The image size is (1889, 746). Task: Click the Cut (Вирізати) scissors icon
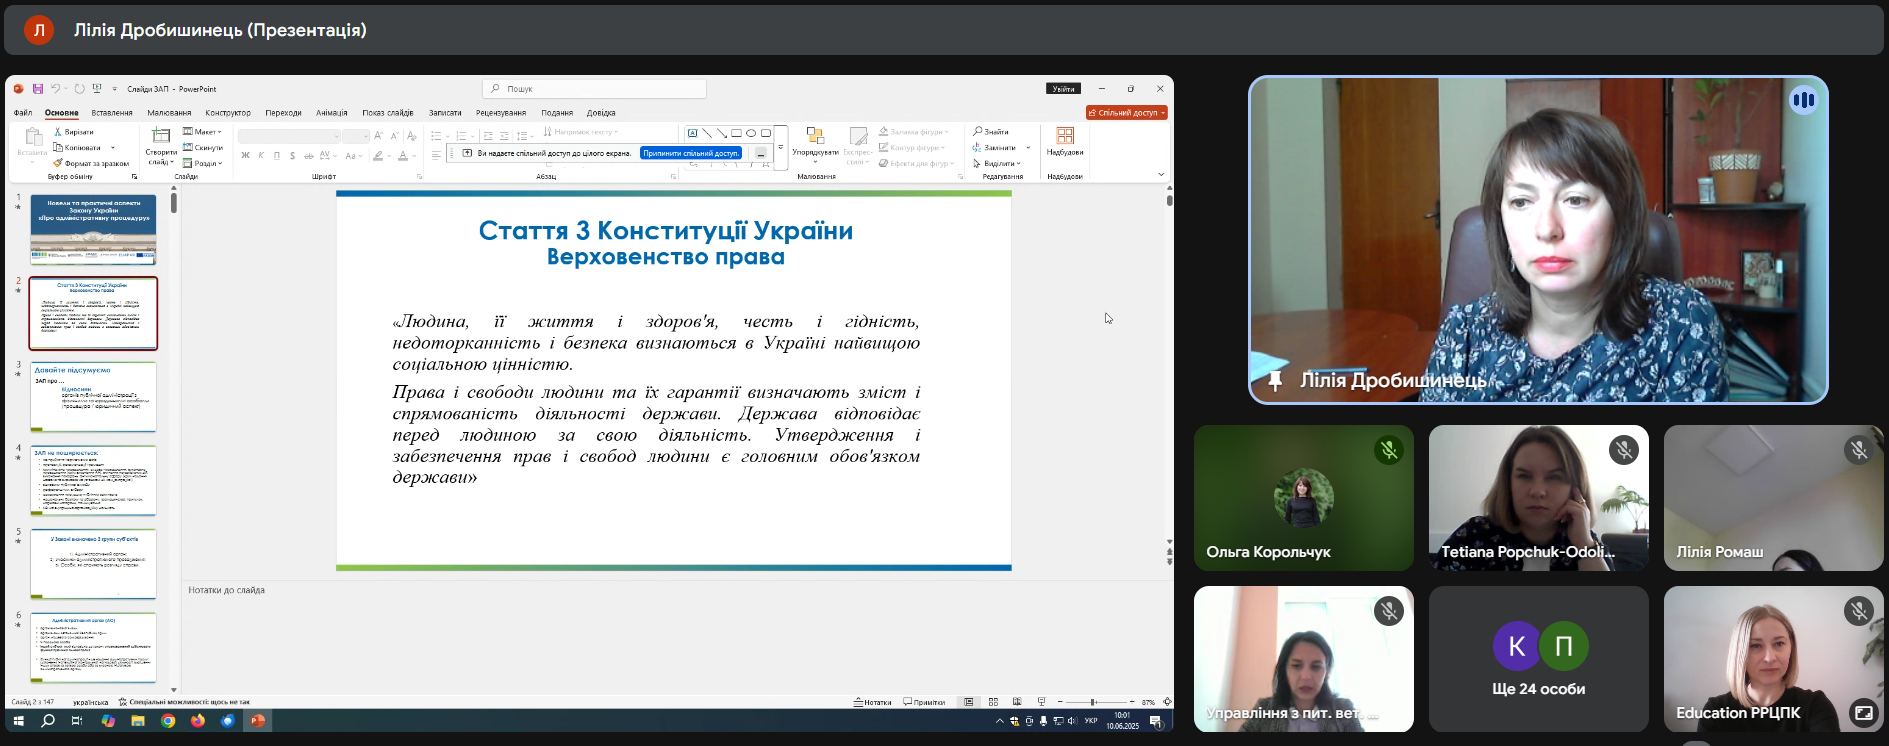(58, 132)
